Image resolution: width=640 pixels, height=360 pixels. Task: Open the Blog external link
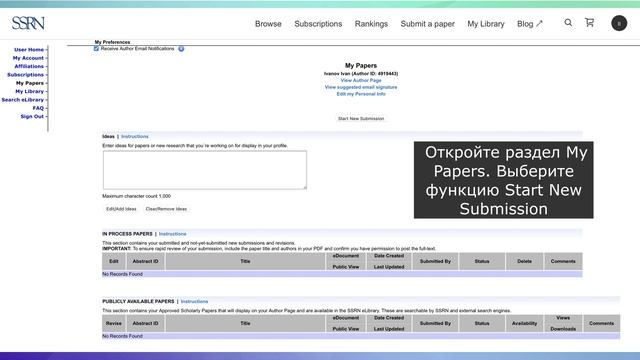tap(530, 24)
